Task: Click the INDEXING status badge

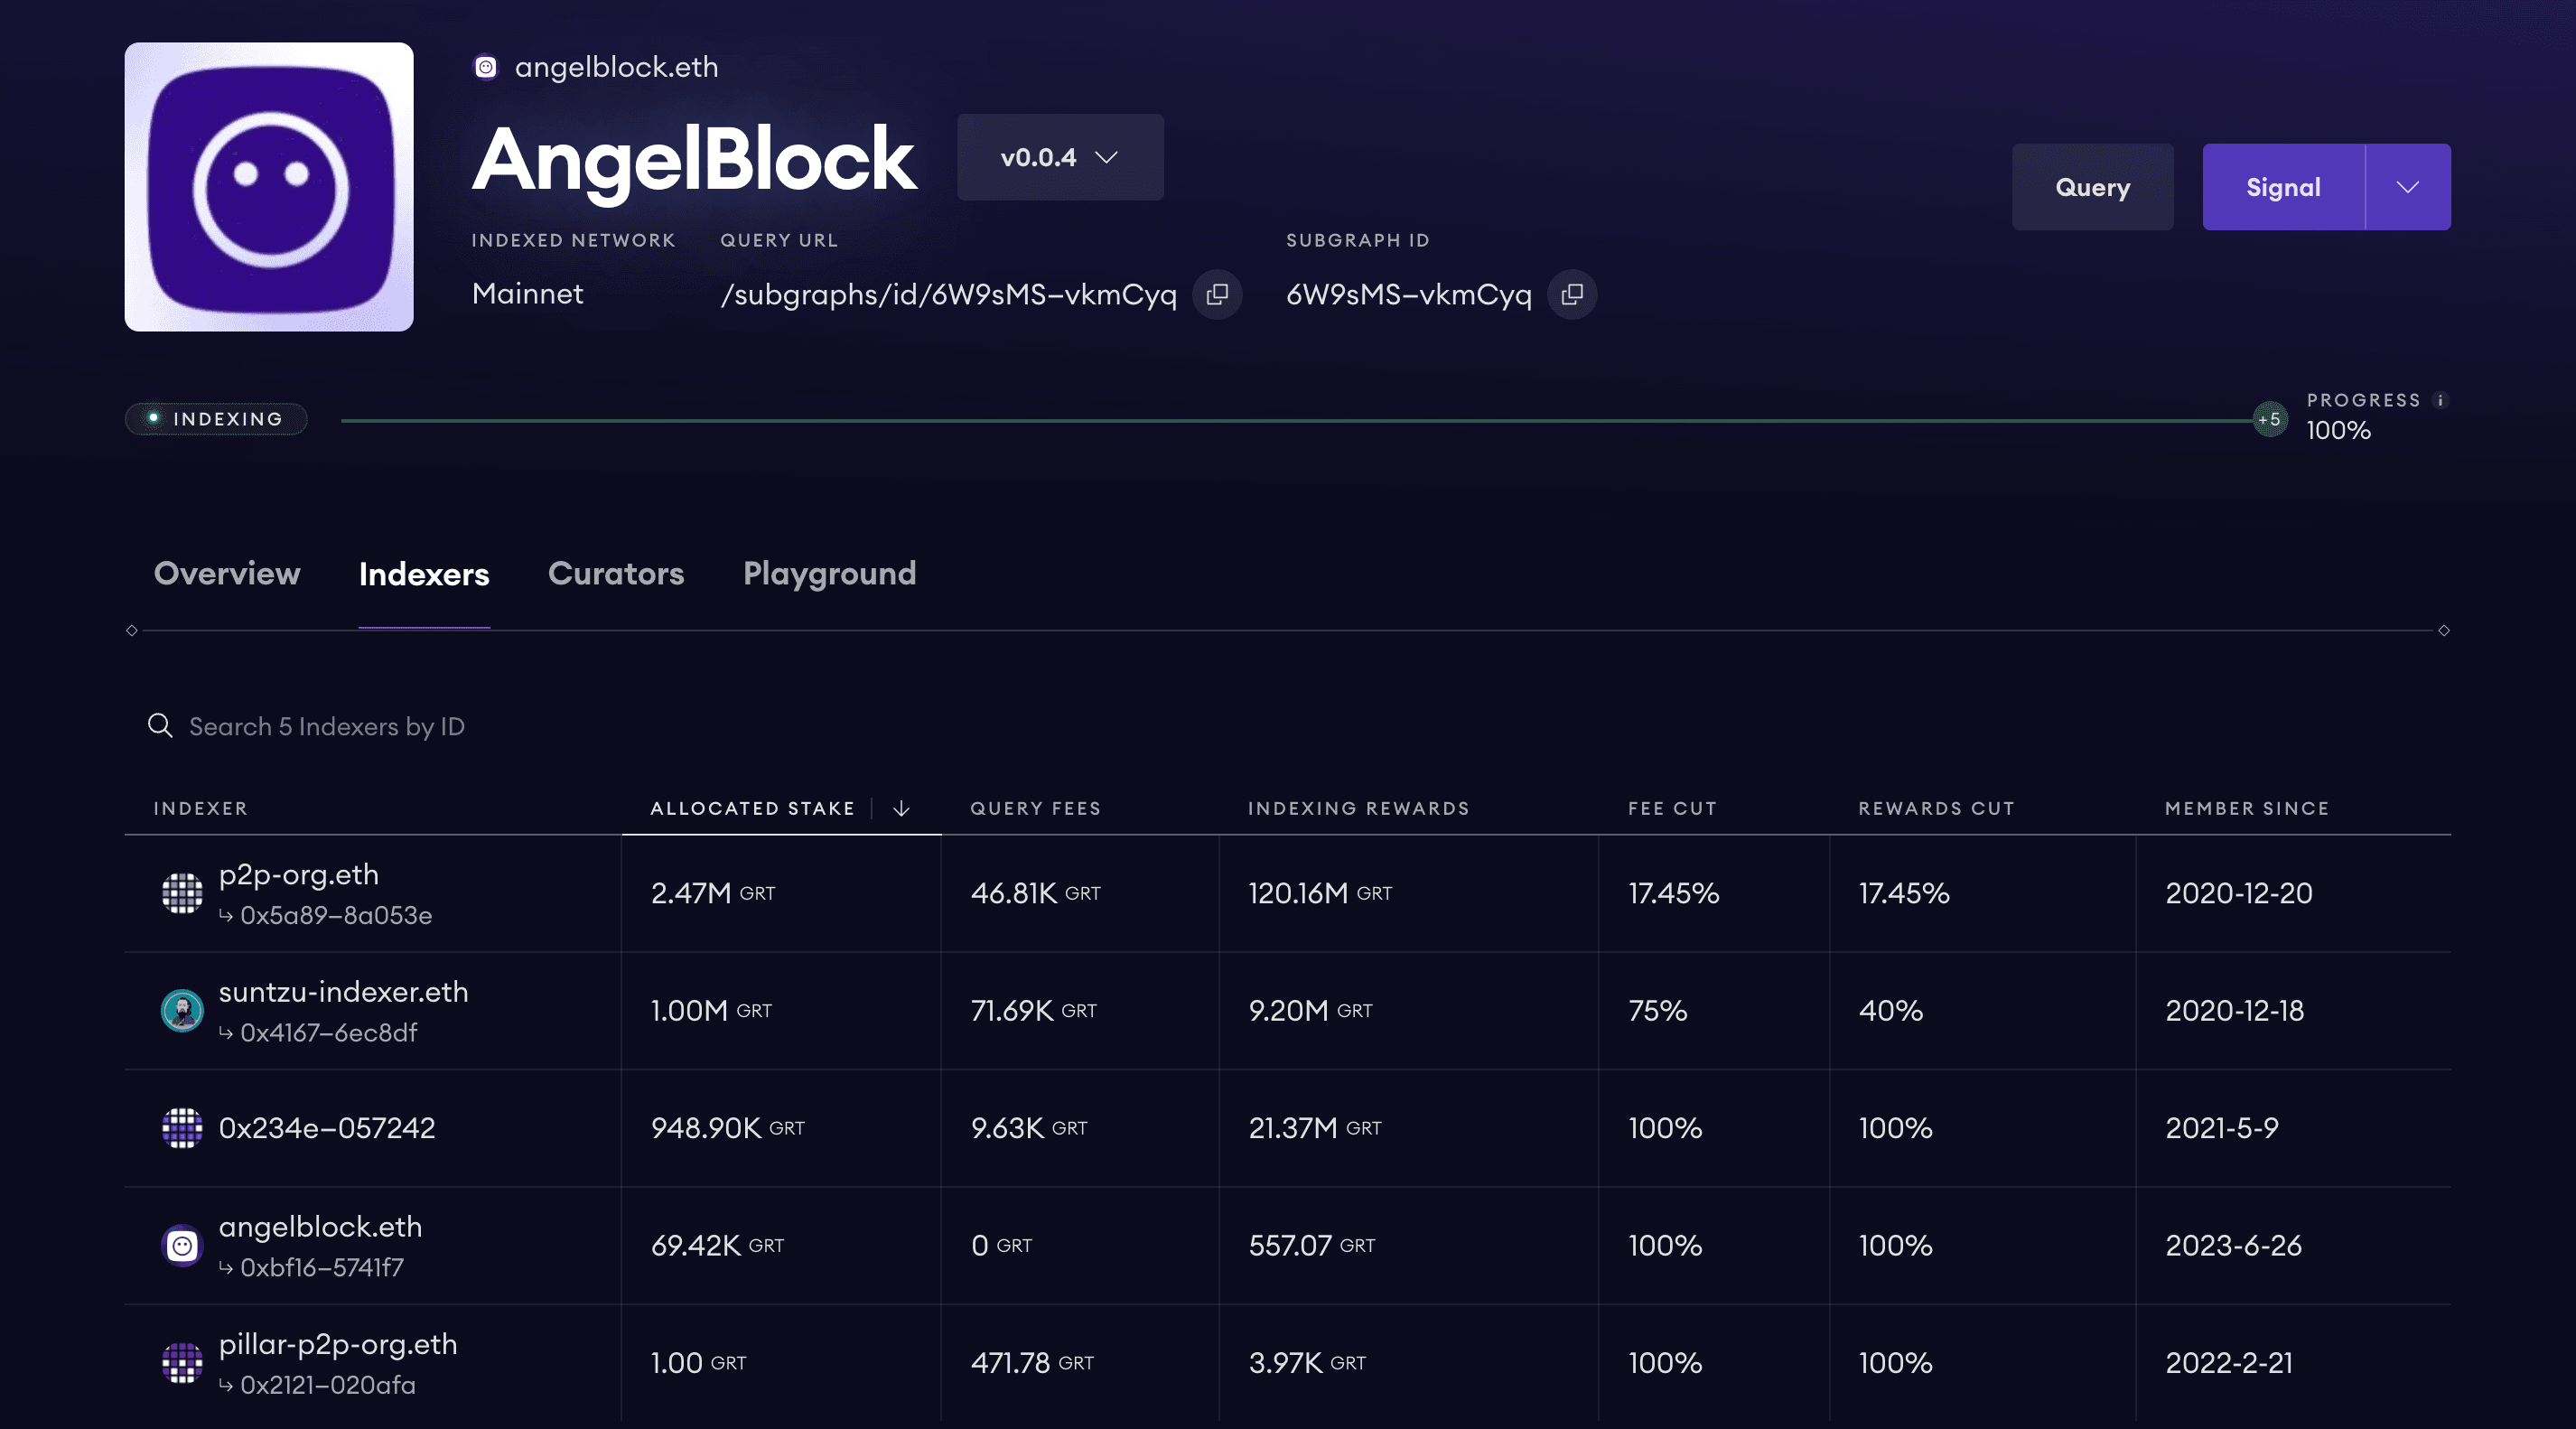Action: (x=216, y=419)
